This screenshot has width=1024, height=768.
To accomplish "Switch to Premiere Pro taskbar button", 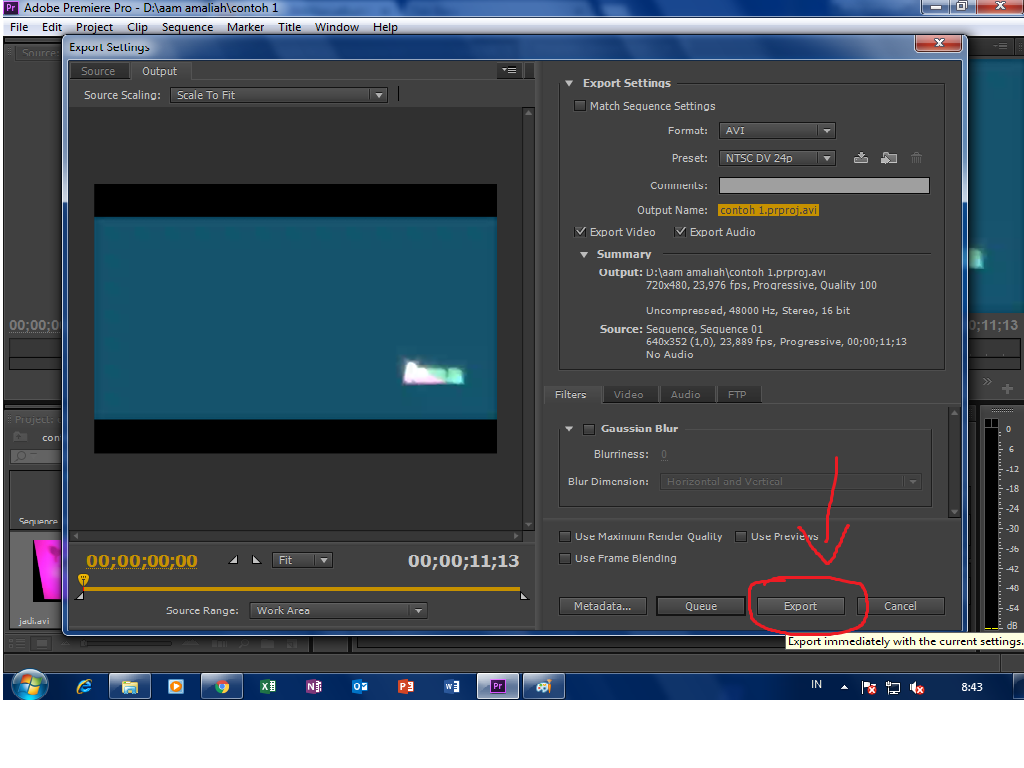I will point(498,686).
